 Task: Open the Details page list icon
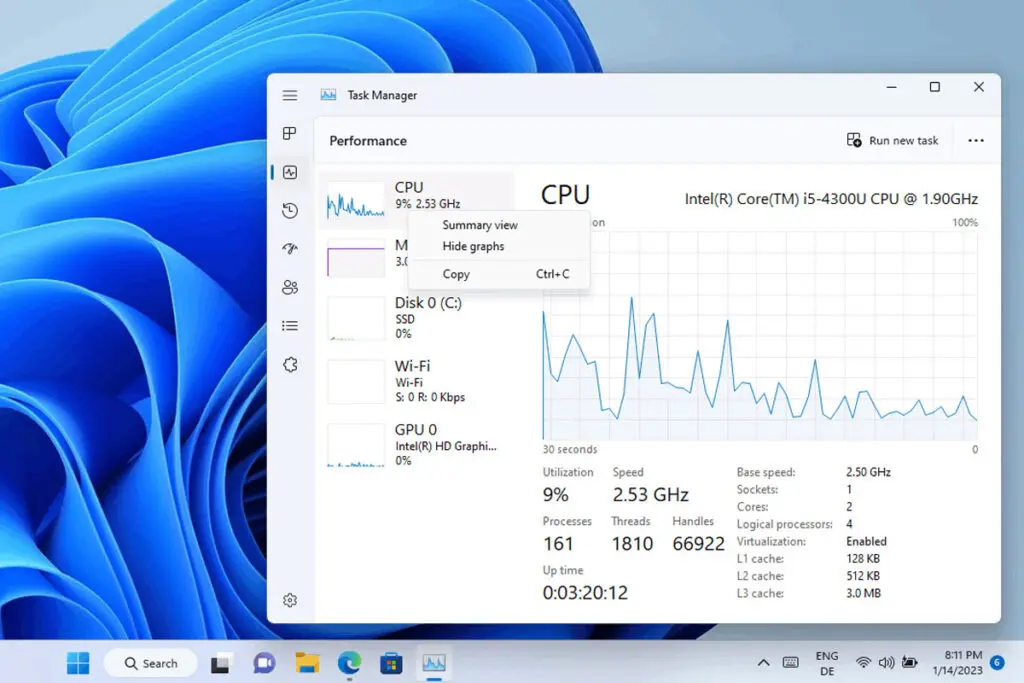[290, 326]
